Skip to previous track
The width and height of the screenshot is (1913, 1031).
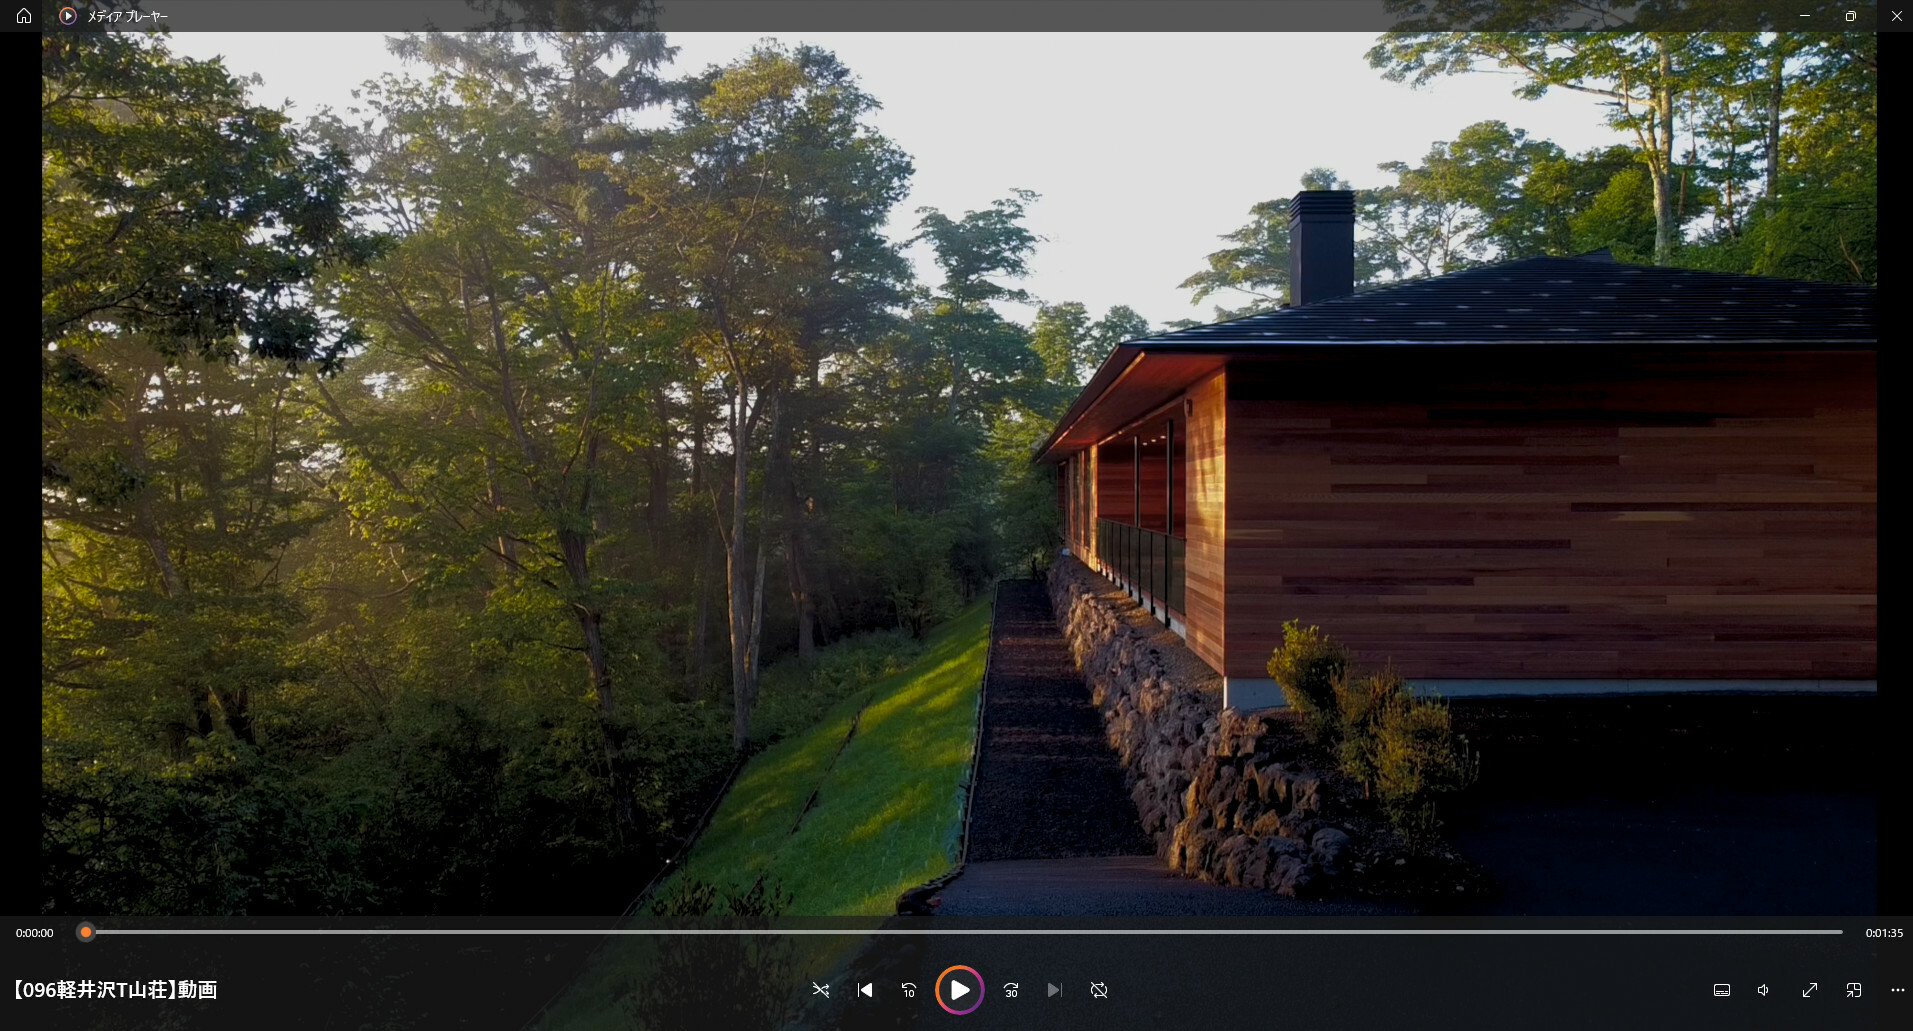pos(865,990)
